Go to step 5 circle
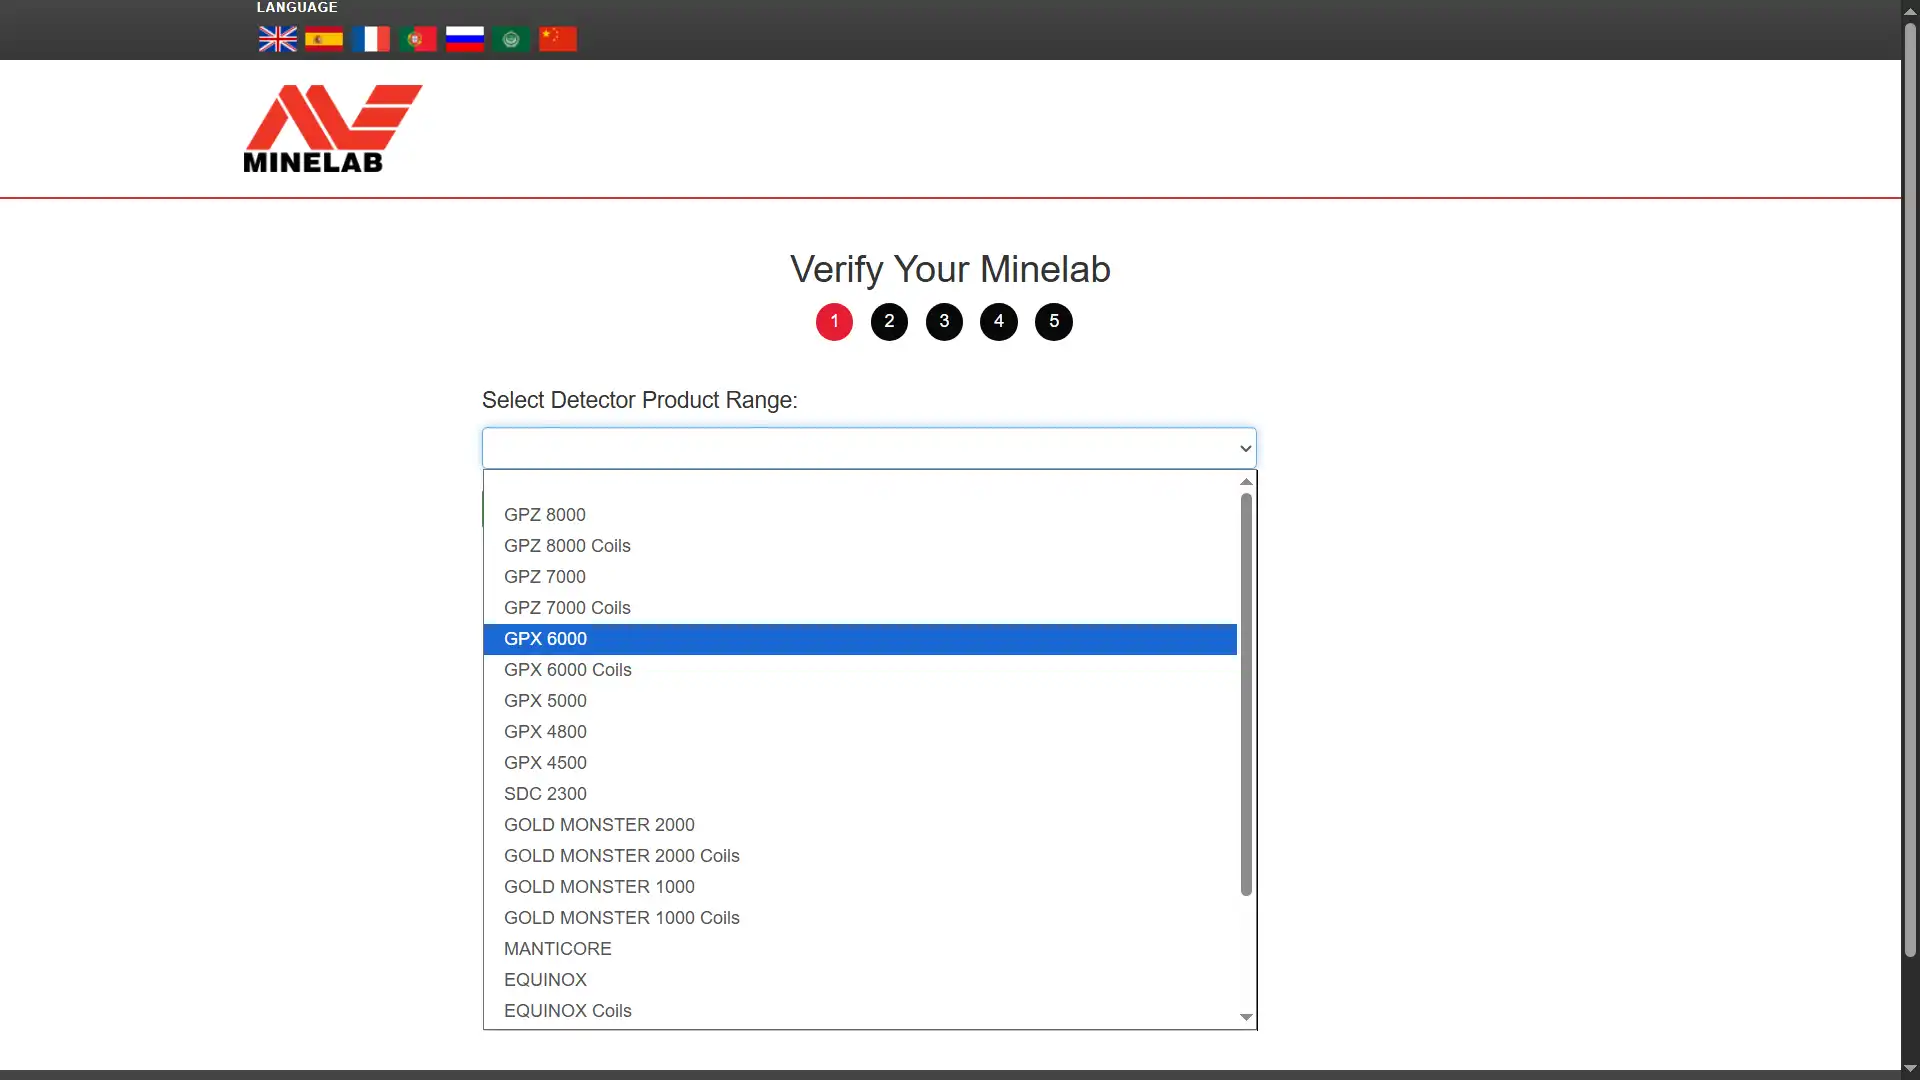The width and height of the screenshot is (1920, 1080). (x=1054, y=322)
